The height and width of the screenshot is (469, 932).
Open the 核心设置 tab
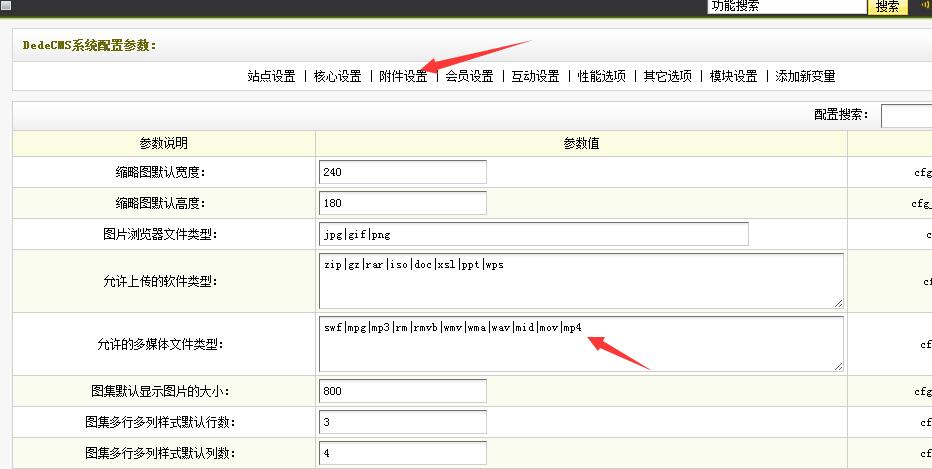click(x=338, y=76)
